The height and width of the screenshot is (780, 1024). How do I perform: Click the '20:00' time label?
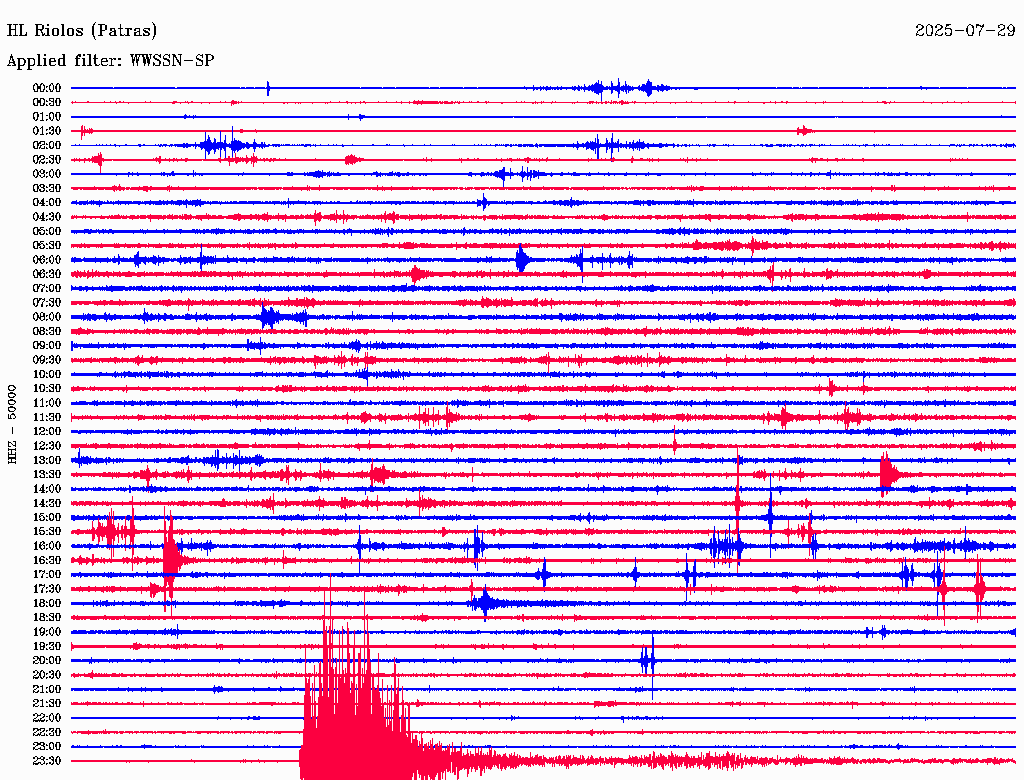pos(47,661)
